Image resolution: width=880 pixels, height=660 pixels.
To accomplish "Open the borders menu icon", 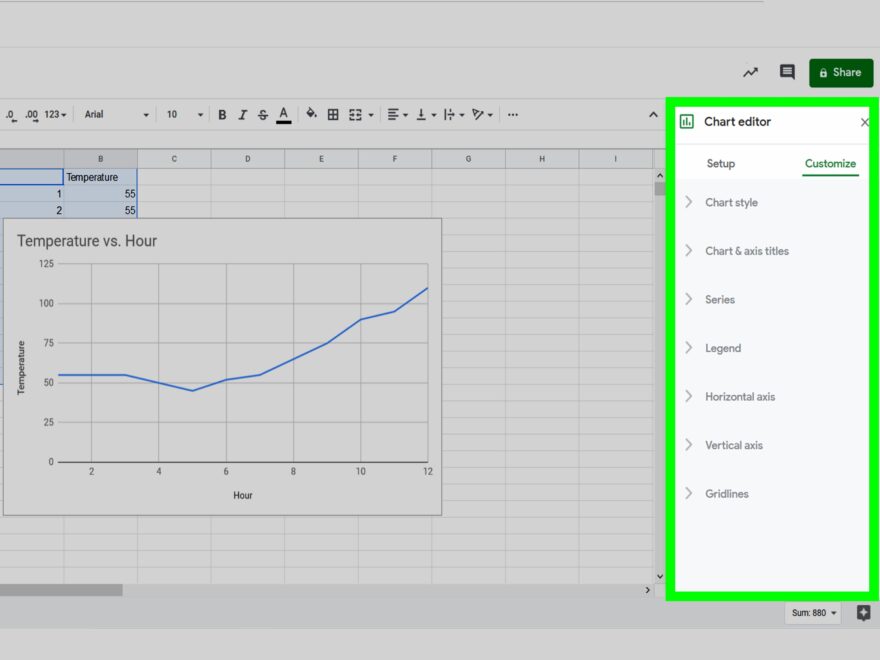I will point(333,115).
